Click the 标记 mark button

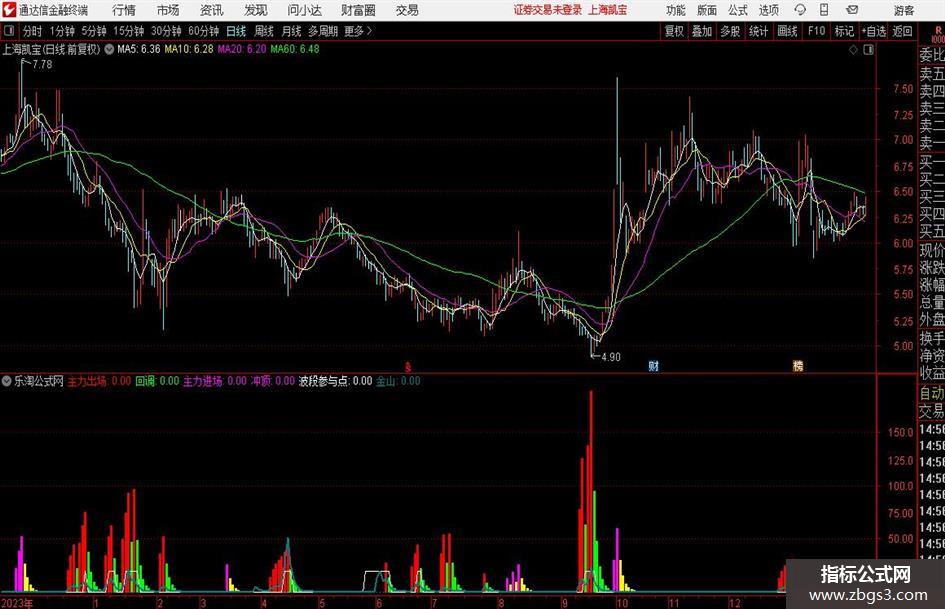[x=844, y=31]
